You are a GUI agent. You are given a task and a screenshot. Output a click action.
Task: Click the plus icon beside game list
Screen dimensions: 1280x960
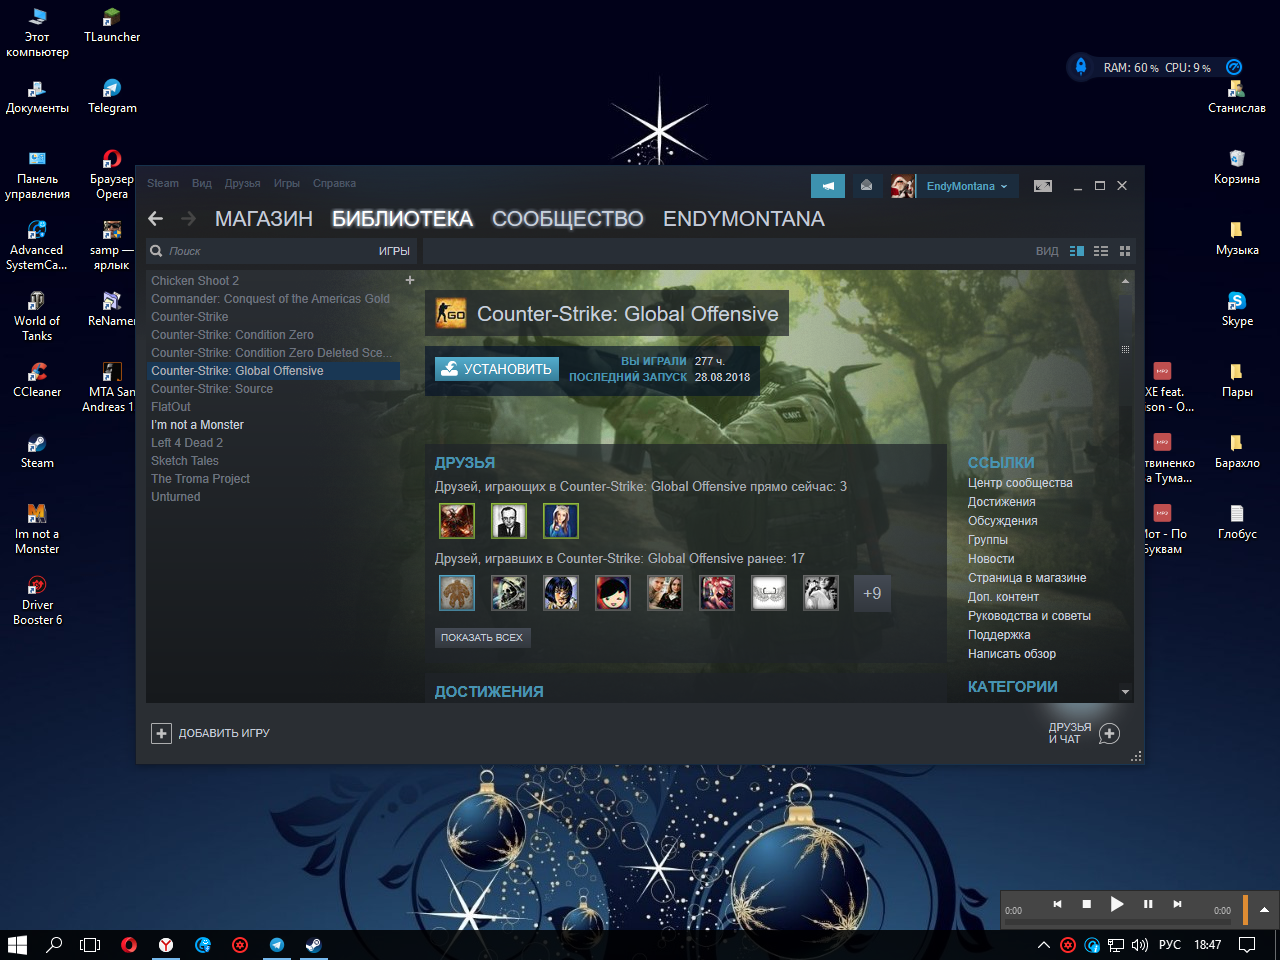[410, 280]
